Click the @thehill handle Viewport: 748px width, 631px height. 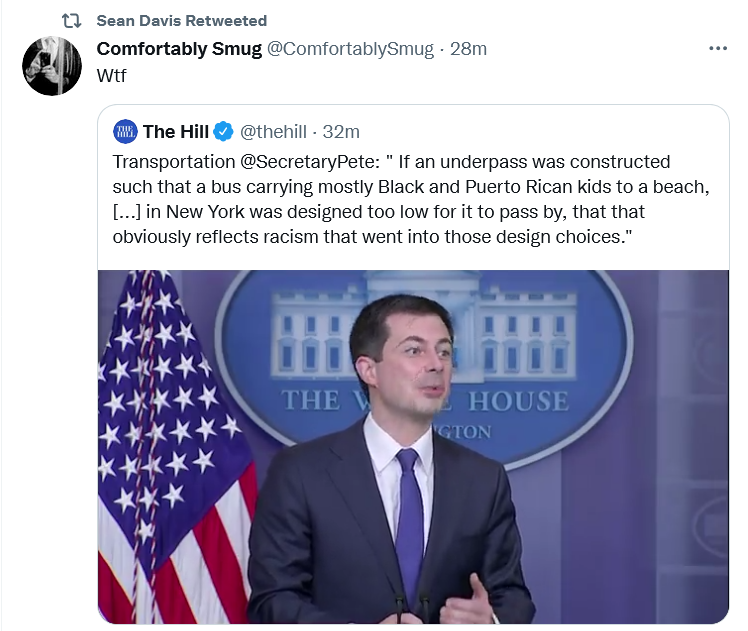(x=273, y=132)
